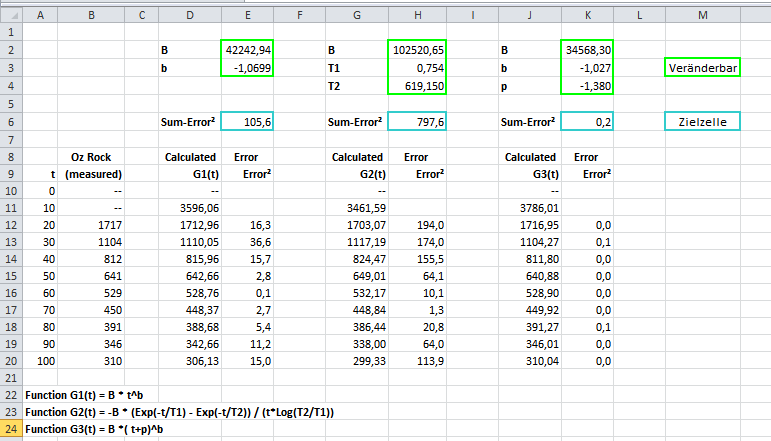This screenshot has height=441, width=771.
Task: Select column M header
Action: tap(703, 15)
